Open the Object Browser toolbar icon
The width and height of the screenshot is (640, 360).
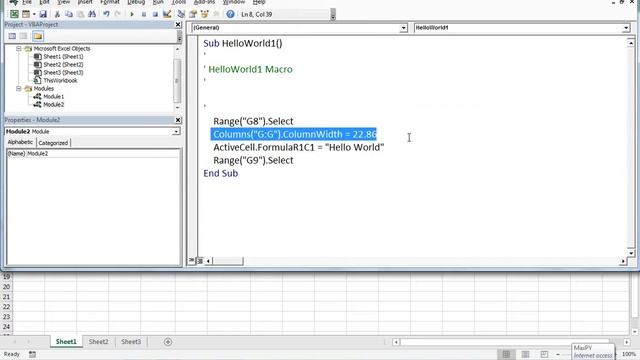[x=204, y=14]
